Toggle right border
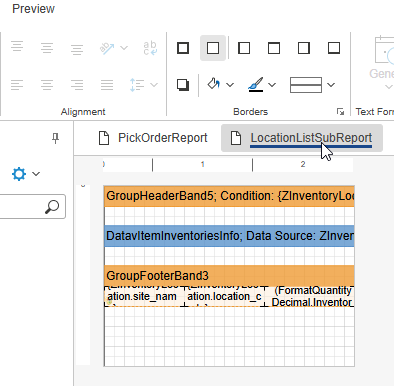Image resolution: width=394 pixels, height=386 pixels. 304,48
